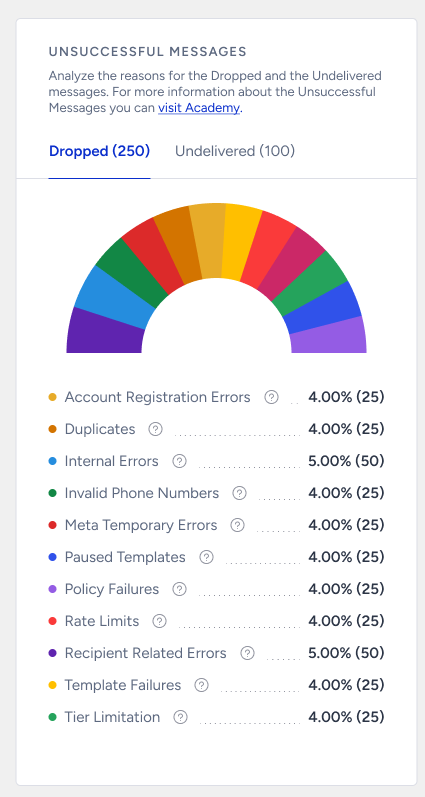The width and height of the screenshot is (425, 797).
Task: Select the light purple Policy Failures segment
Action: (329, 337)
